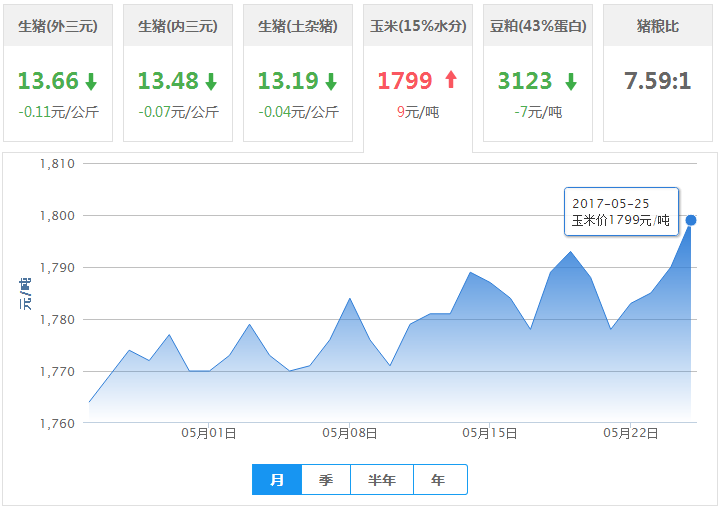Click the -0.04元/公斤 change text

(x=298, y=112)
